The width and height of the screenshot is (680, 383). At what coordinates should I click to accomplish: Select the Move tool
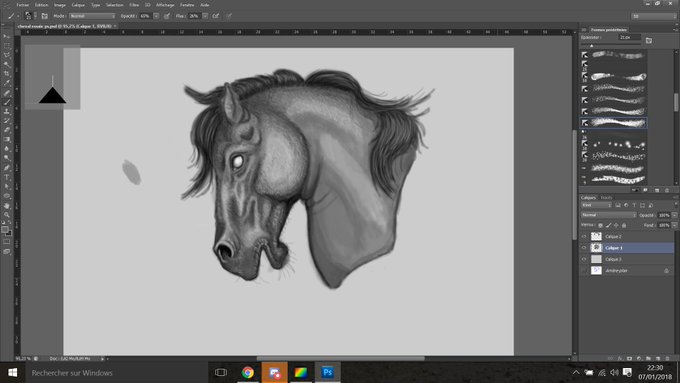(7, 36)
